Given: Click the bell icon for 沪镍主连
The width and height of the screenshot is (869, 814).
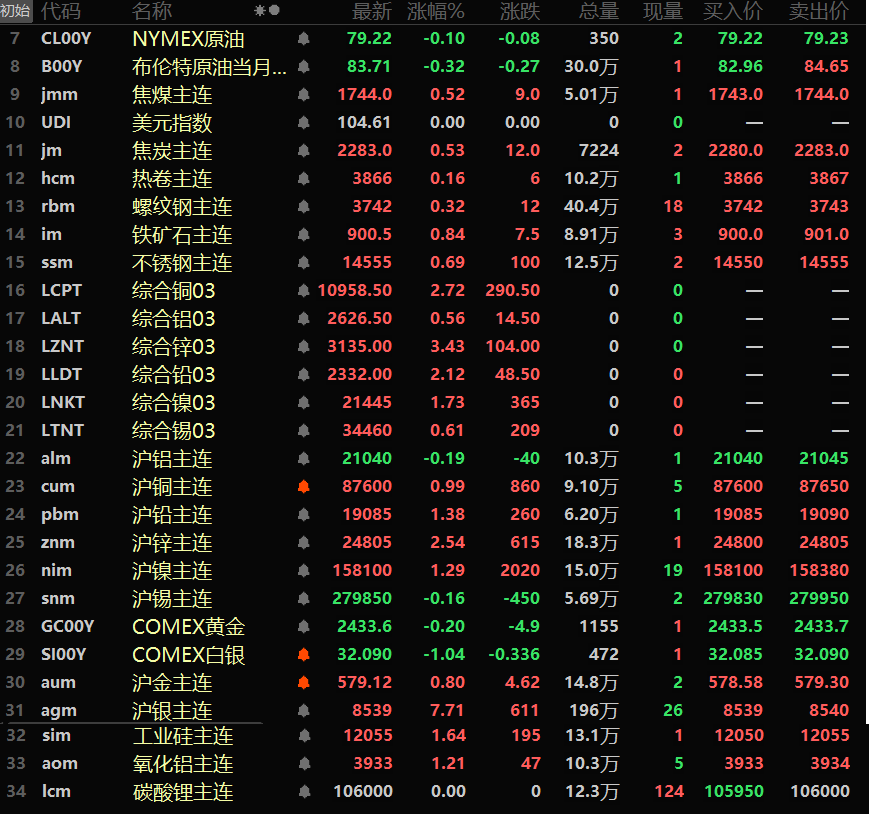Looking at the screenshot, I should click(x=303, y=570).
